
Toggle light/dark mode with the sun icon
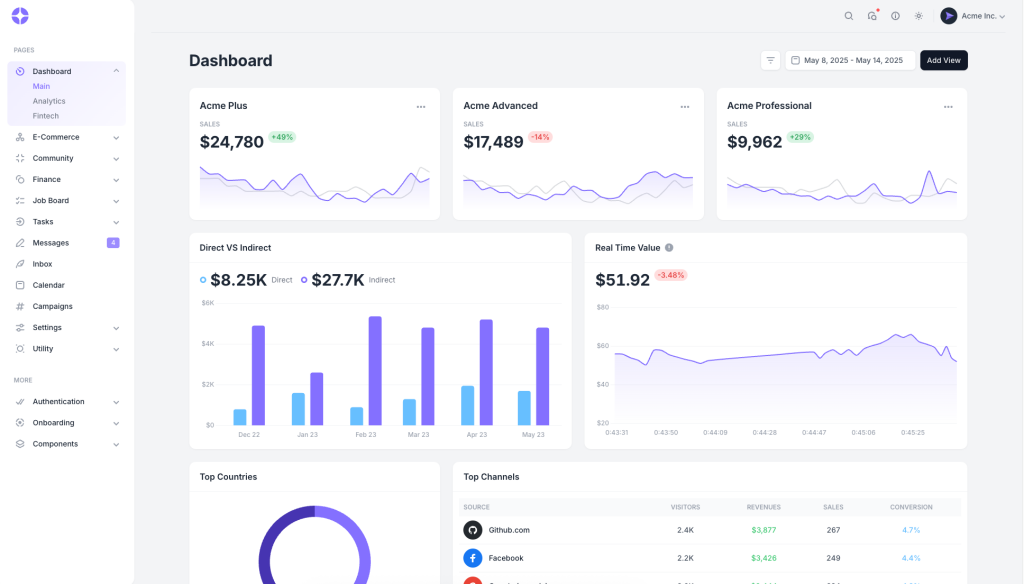[x=918, y=16]
